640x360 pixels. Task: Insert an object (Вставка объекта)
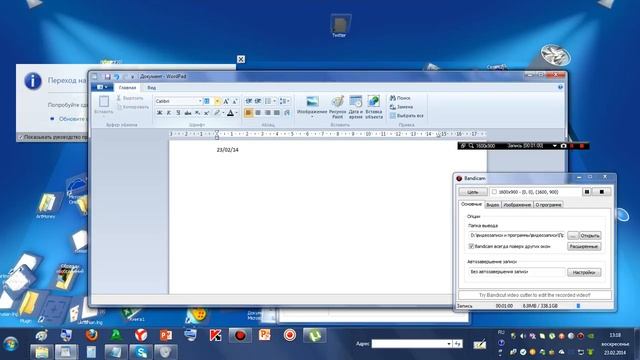[374, 107]
